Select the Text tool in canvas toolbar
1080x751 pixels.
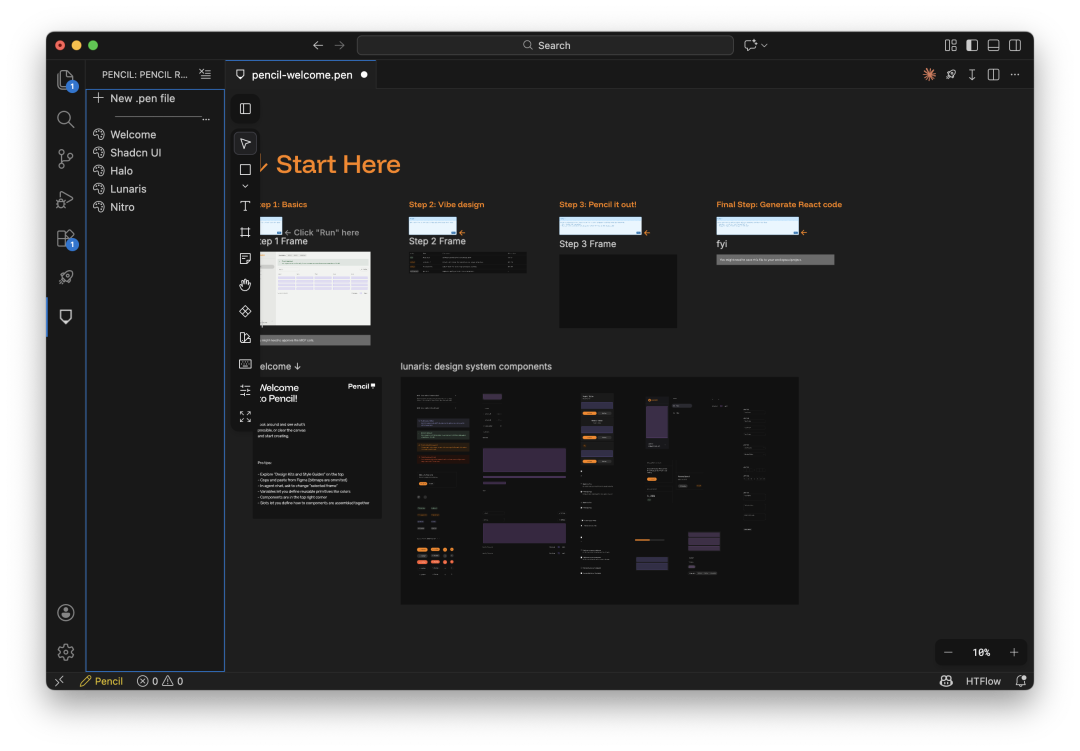pos(245,206)
